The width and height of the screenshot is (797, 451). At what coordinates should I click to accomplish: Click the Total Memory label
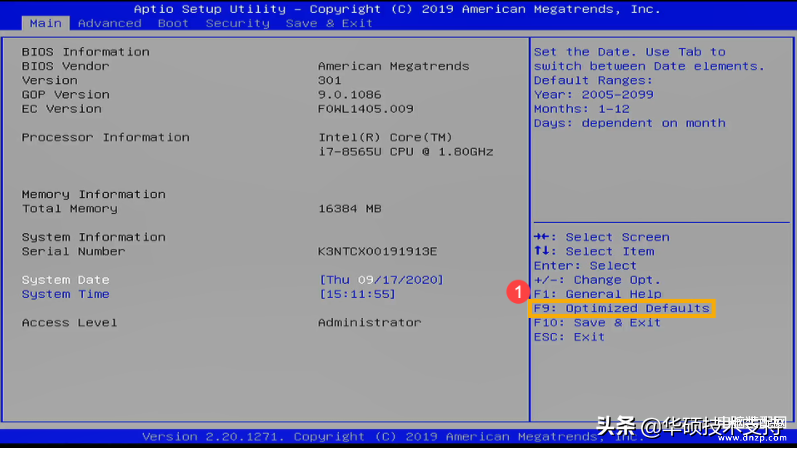70,208
